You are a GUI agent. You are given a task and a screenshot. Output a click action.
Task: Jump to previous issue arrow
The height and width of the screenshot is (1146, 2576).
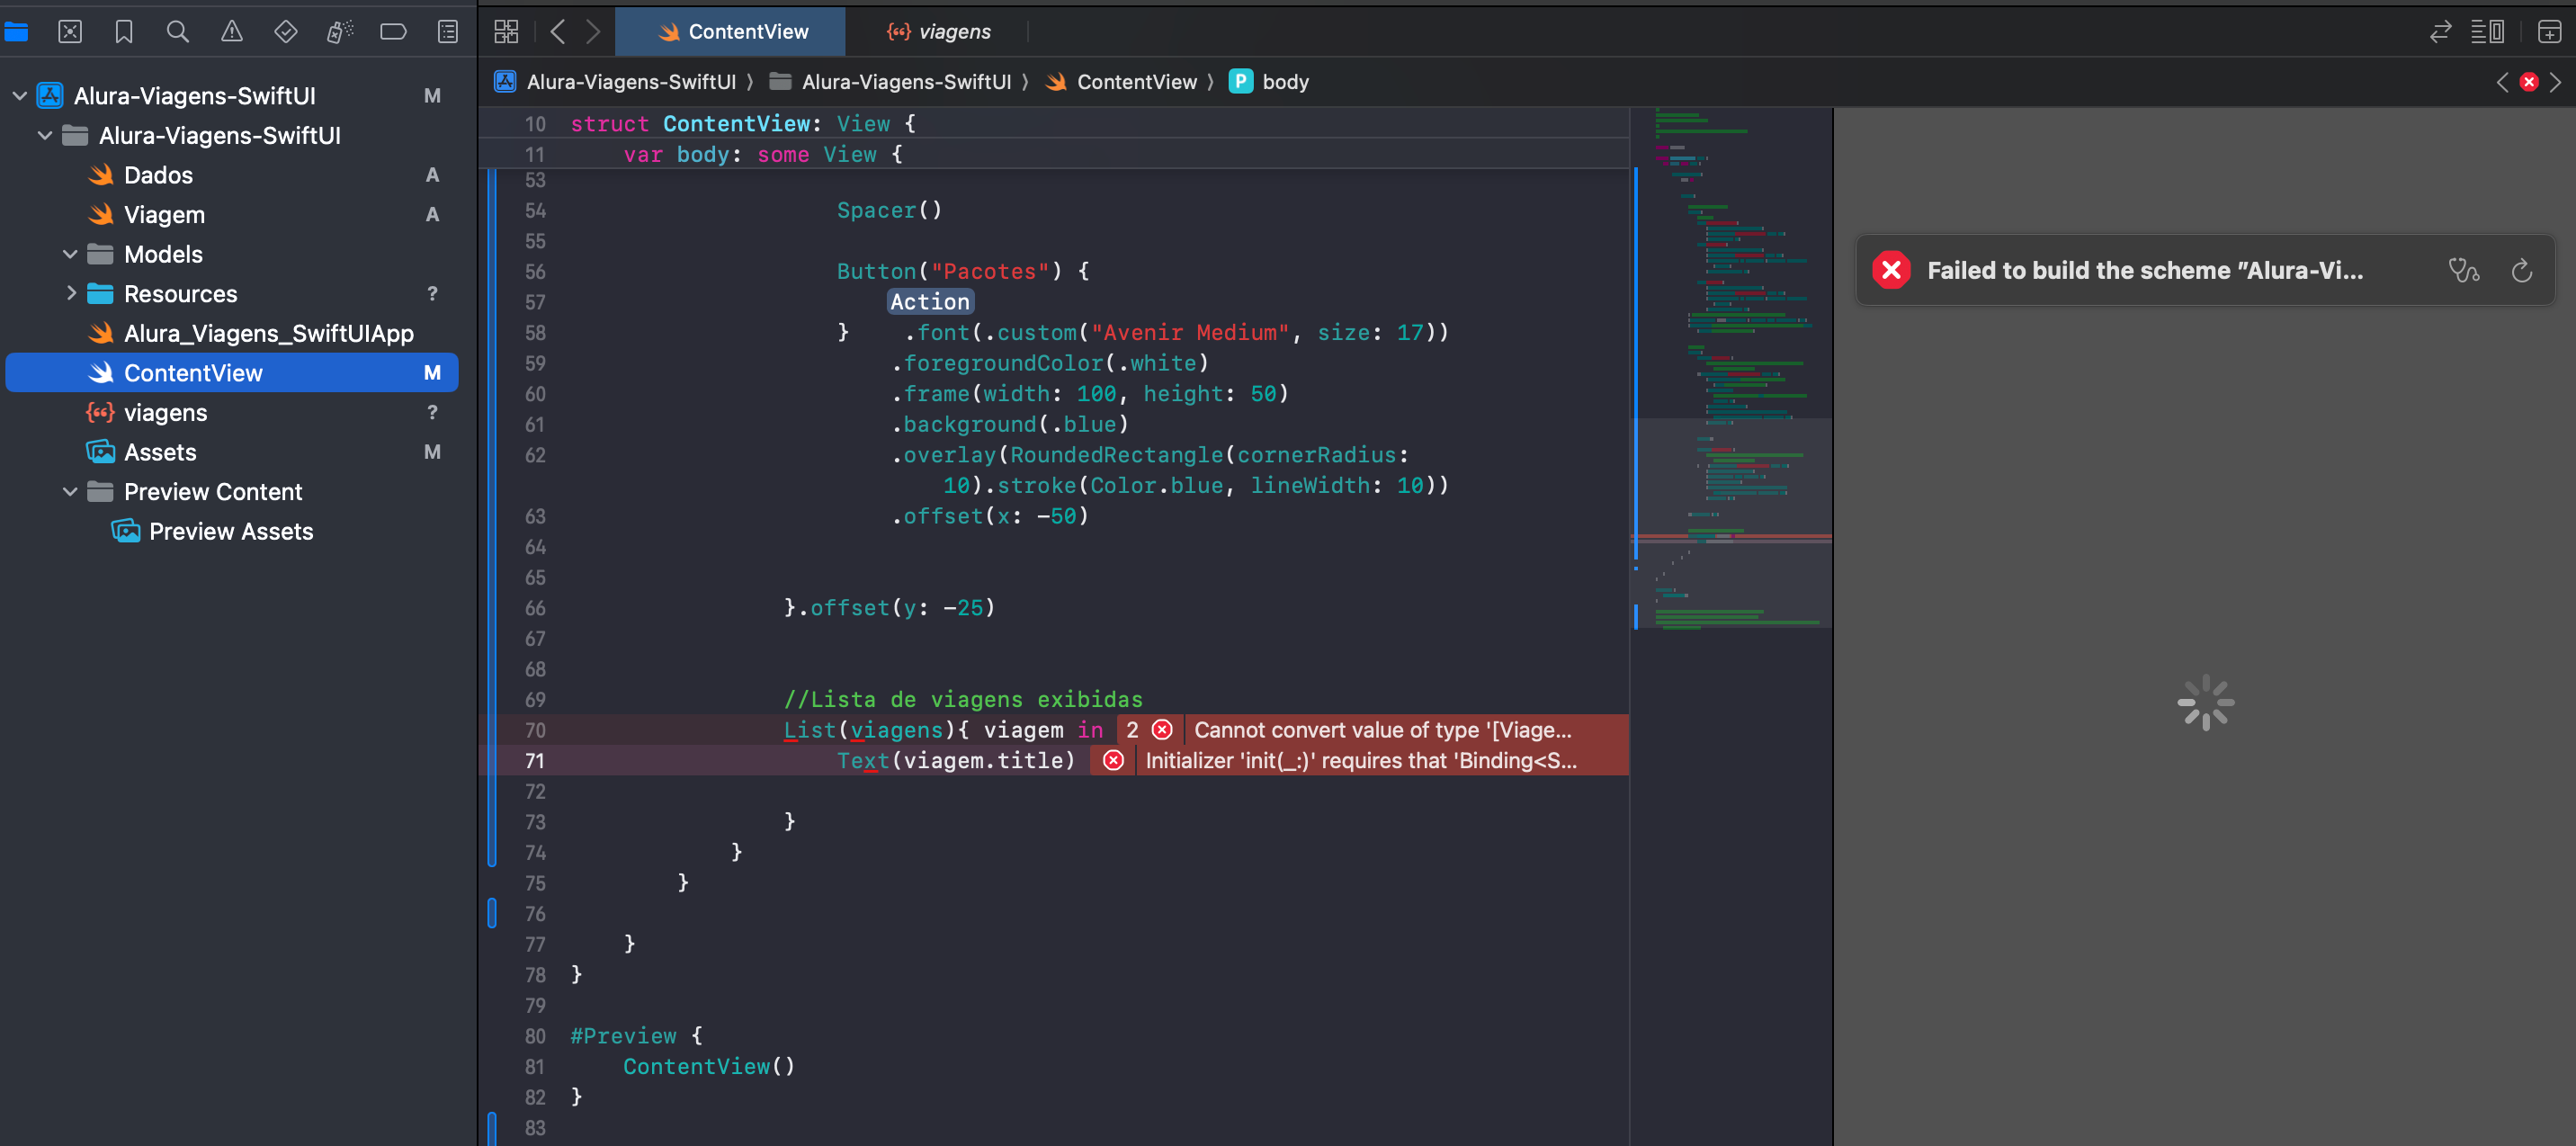[x=2503, y=82]
